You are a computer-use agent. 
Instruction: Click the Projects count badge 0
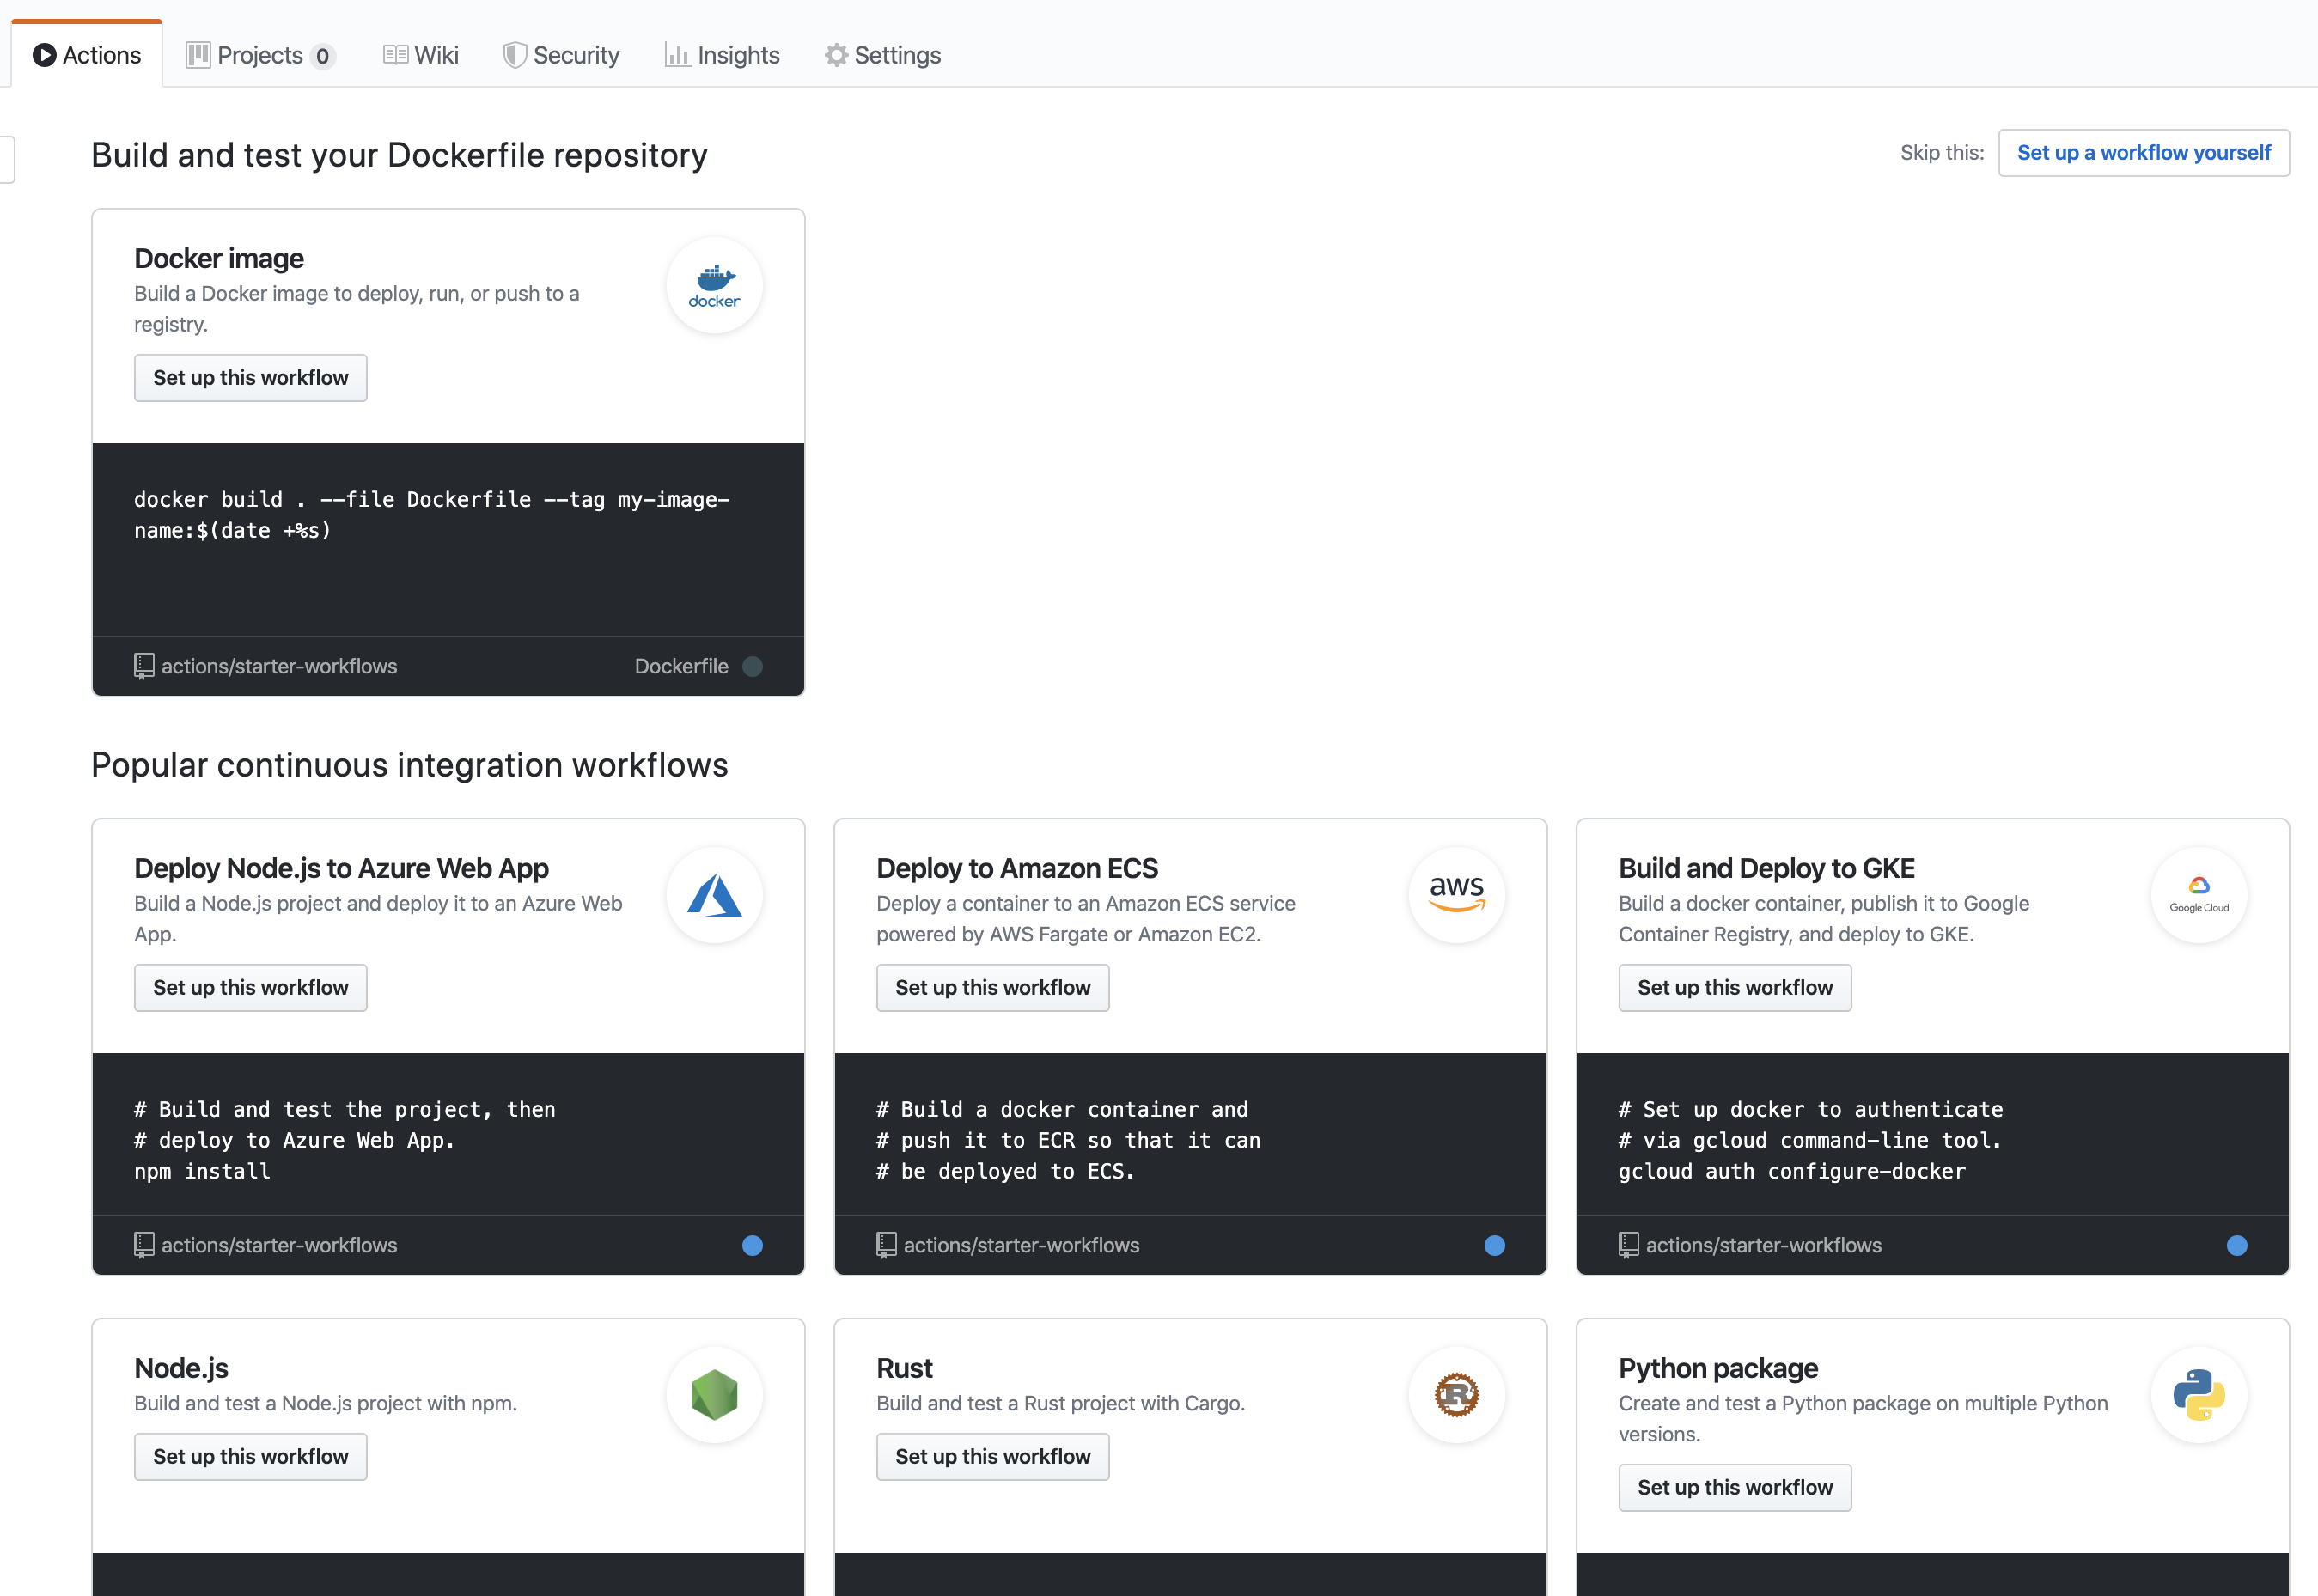pos(322,56)
